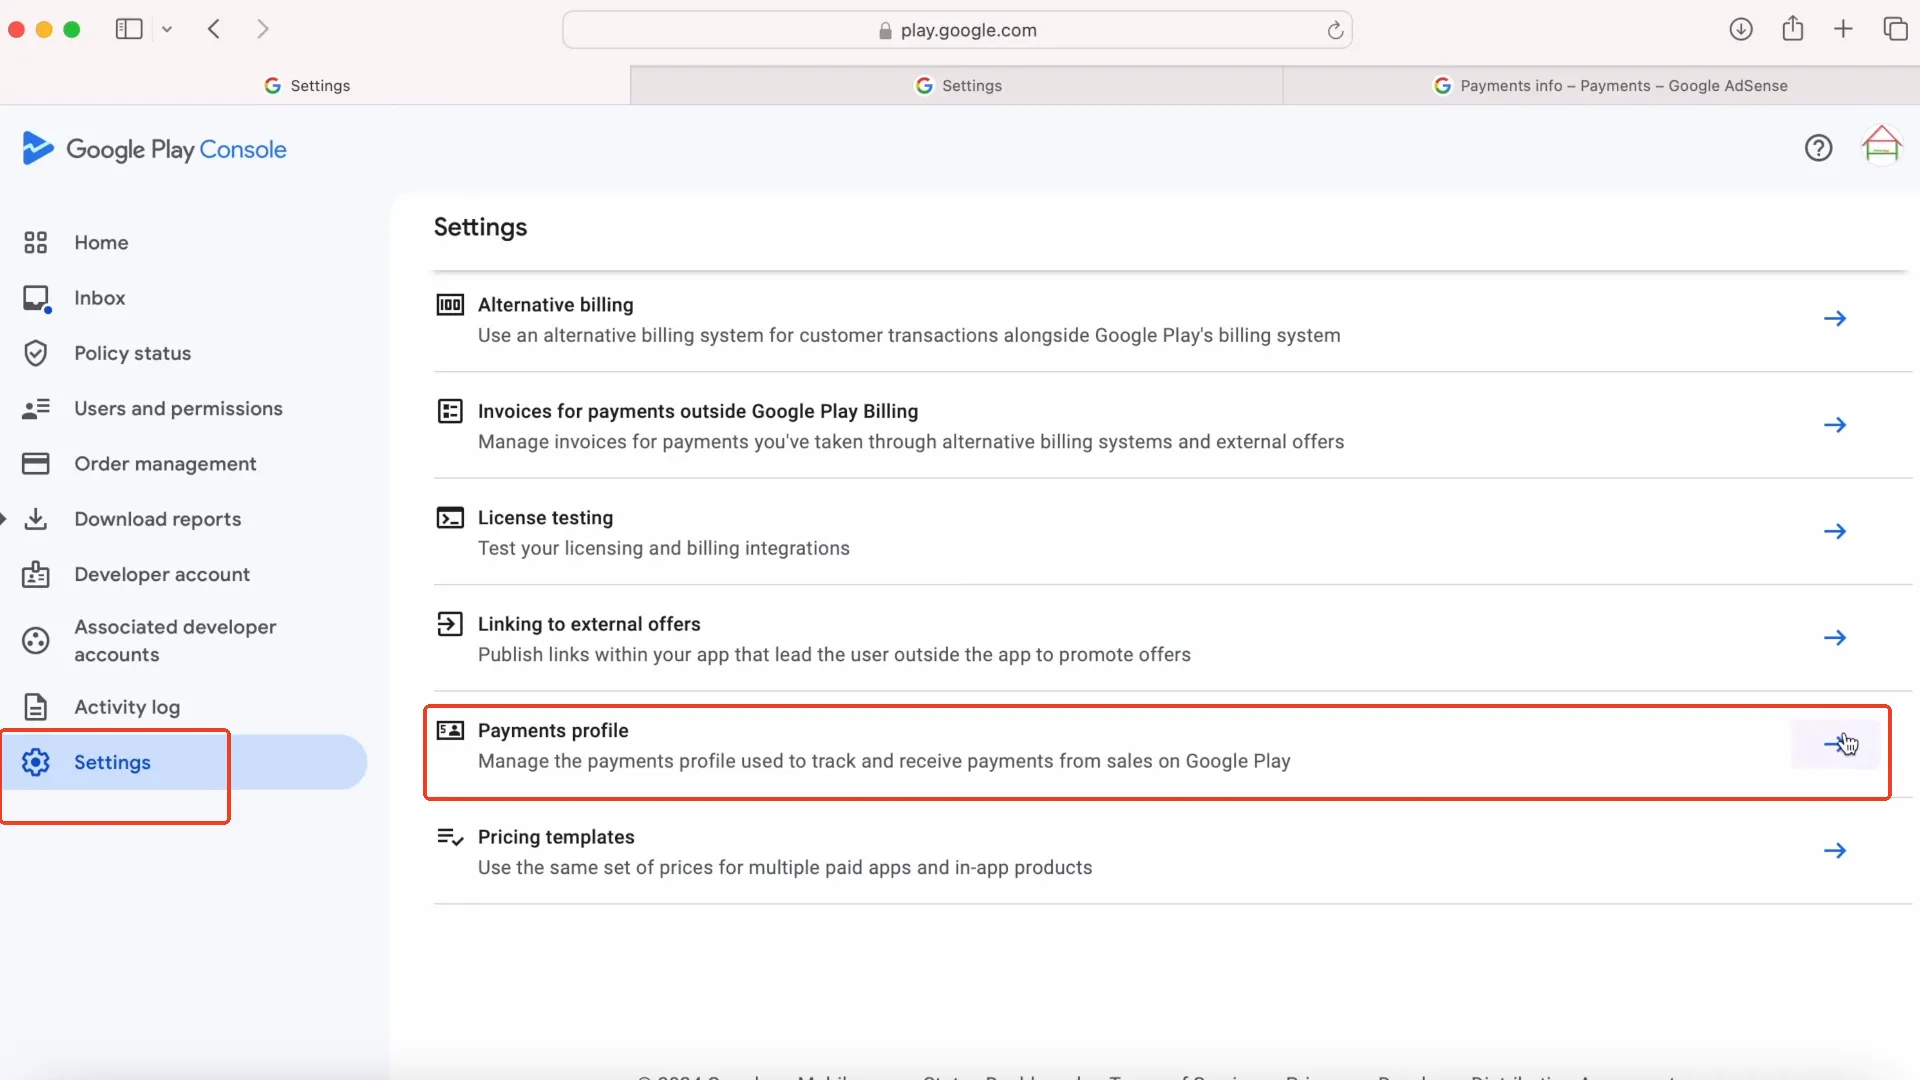Click the Associated developer accounts icon
Viewport: 1920px width, 1080px height.
pyautogui.click(x=36, y=641)
